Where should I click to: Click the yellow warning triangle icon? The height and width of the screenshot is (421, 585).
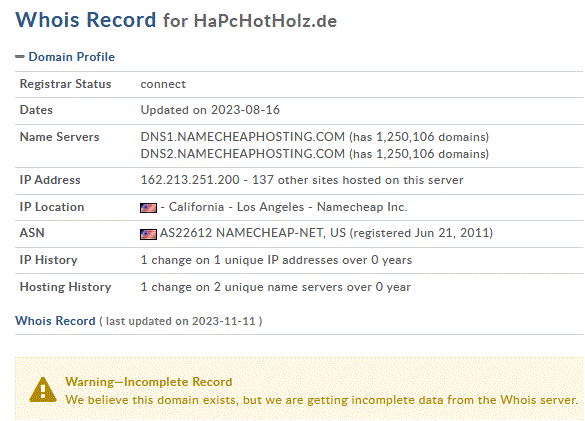coord(43,390)
